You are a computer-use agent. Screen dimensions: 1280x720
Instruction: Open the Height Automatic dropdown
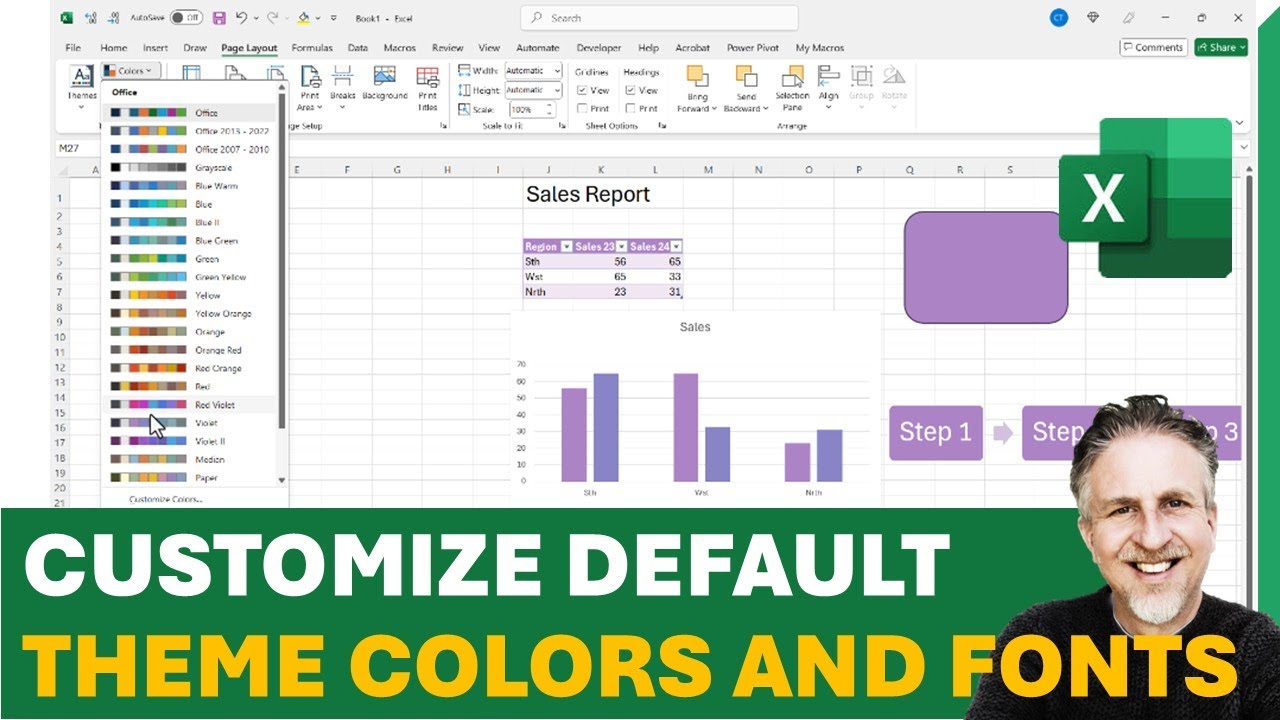click(x=557, y=90)
